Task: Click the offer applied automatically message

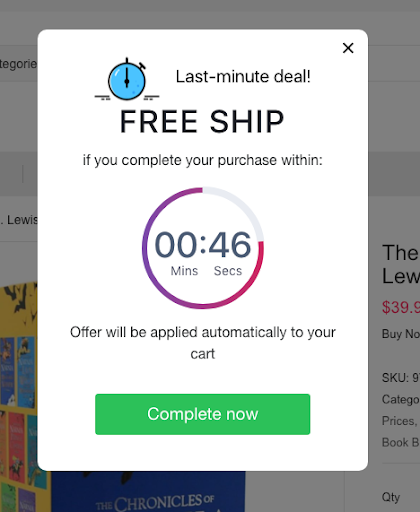Action: point(203,343)
